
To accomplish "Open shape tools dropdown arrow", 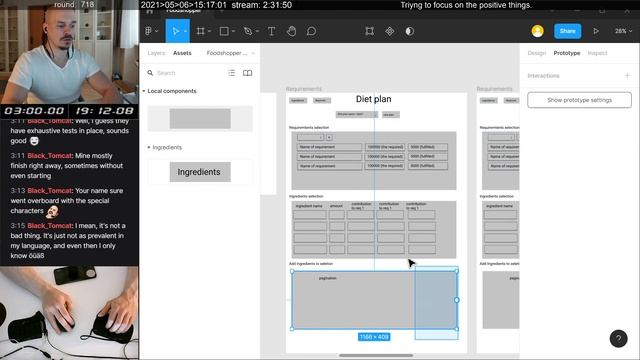I will click(x=233, y=31).
